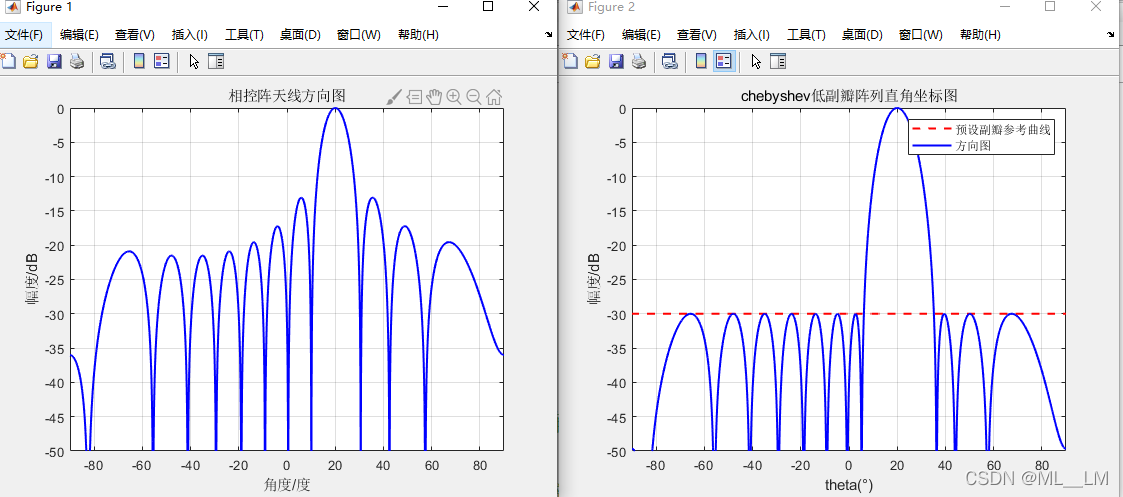Save Figure 2 using the floppy disk icon
This screenshot has width=1123, height=497.
(x=615, y=61)
